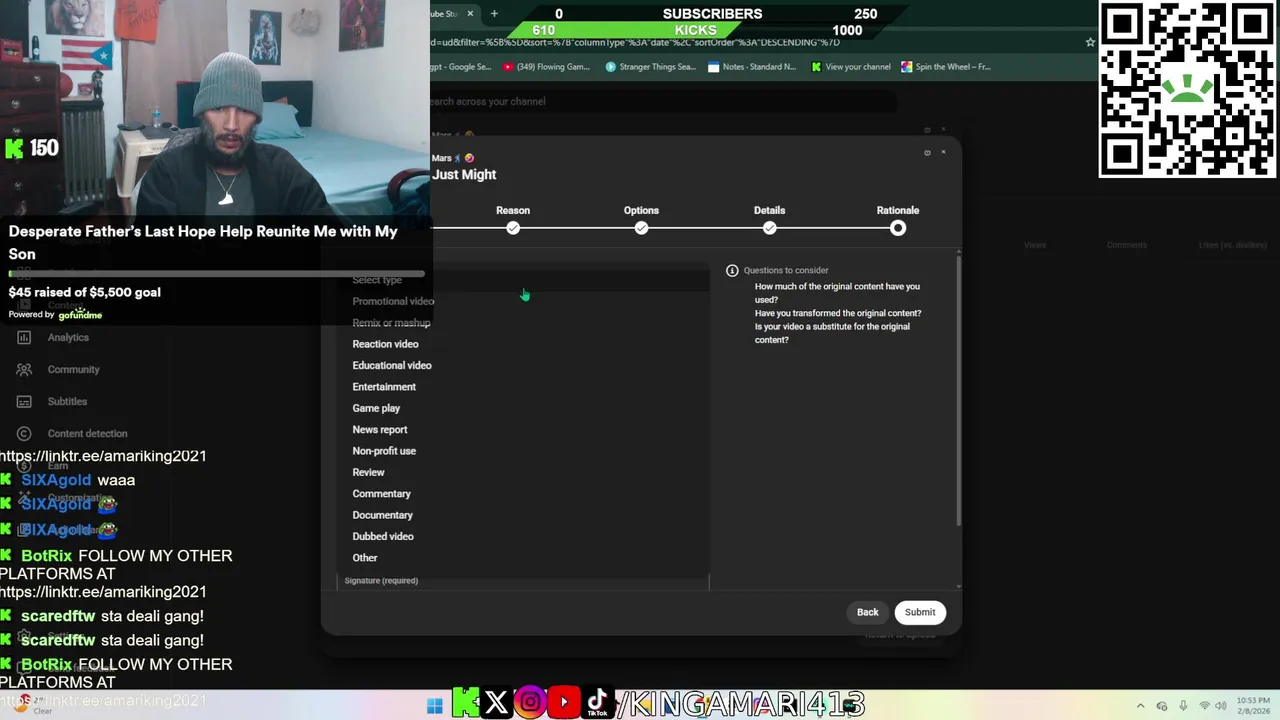
Task: Click the microphone tray icon
Action: click(1183, 706)
